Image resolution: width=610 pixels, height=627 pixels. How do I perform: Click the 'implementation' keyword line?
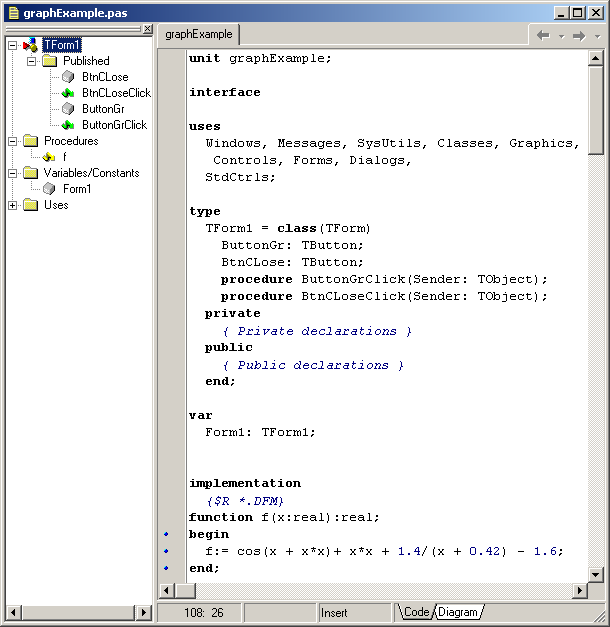(x=245, y=483)
